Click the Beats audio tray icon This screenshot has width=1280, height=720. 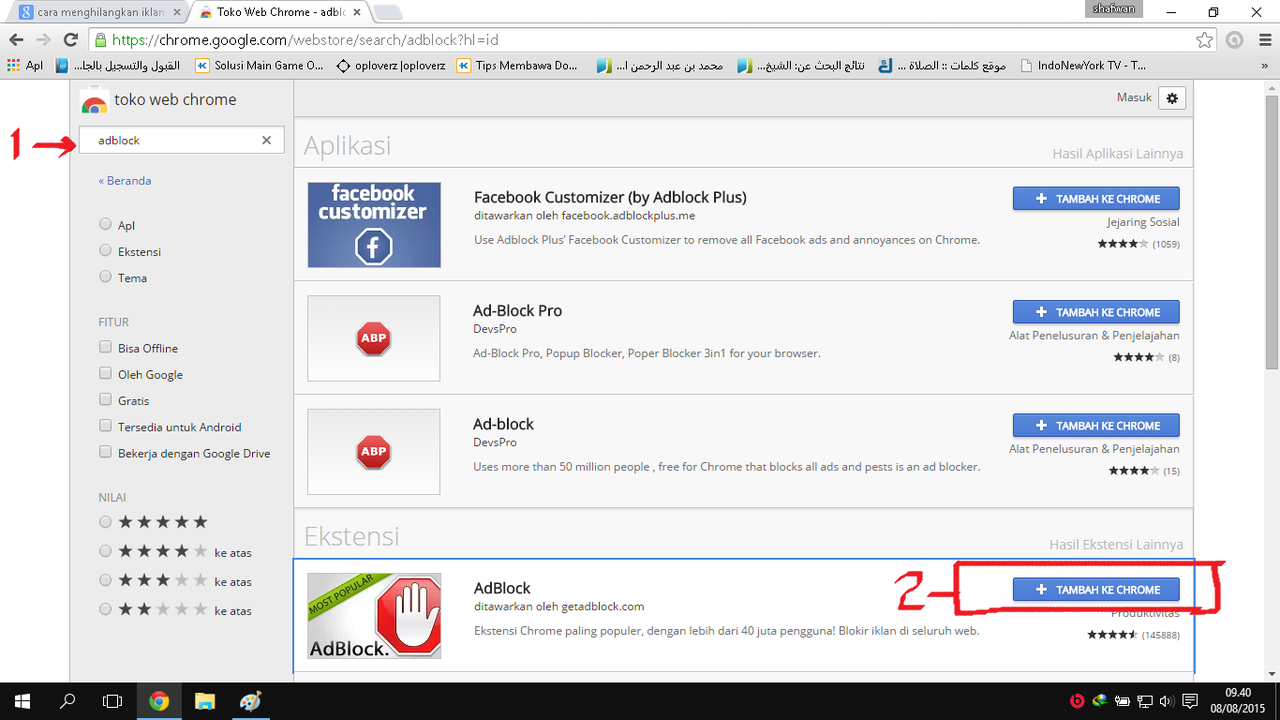tap(1078, 701)
